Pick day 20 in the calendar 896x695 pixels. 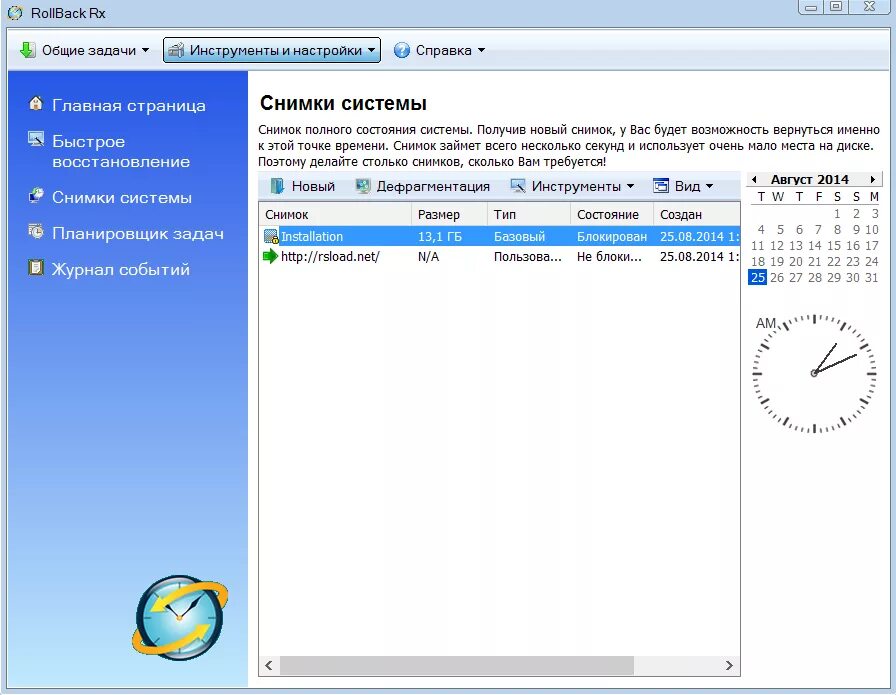coord(795,262)
